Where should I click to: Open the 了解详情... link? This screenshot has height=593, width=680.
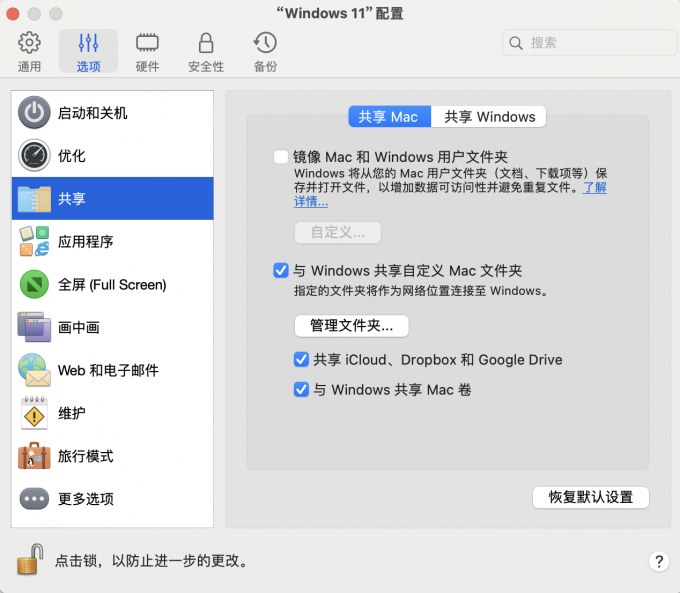[x=594, y=187]
